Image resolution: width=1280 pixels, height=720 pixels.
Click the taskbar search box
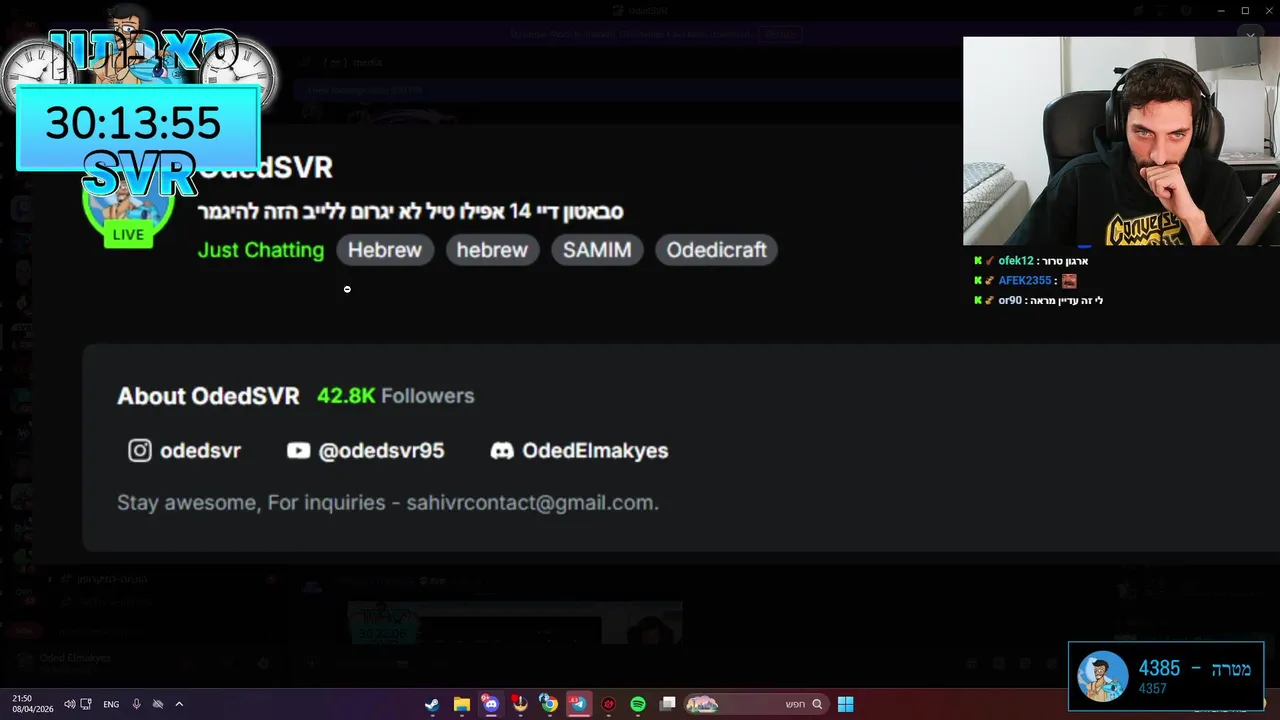point(756,704)
